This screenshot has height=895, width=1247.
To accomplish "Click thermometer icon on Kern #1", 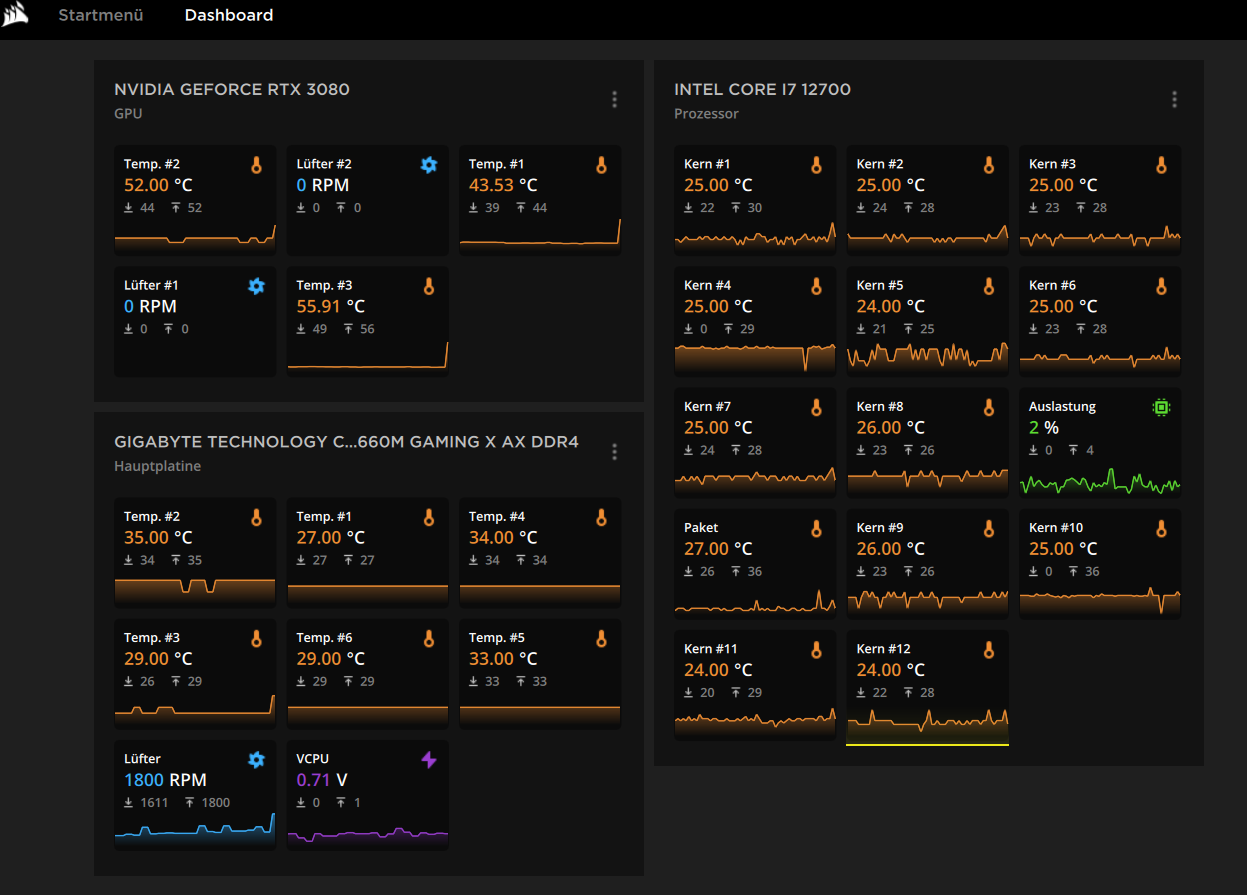I will pyautogui.click(x=816, y=165).
